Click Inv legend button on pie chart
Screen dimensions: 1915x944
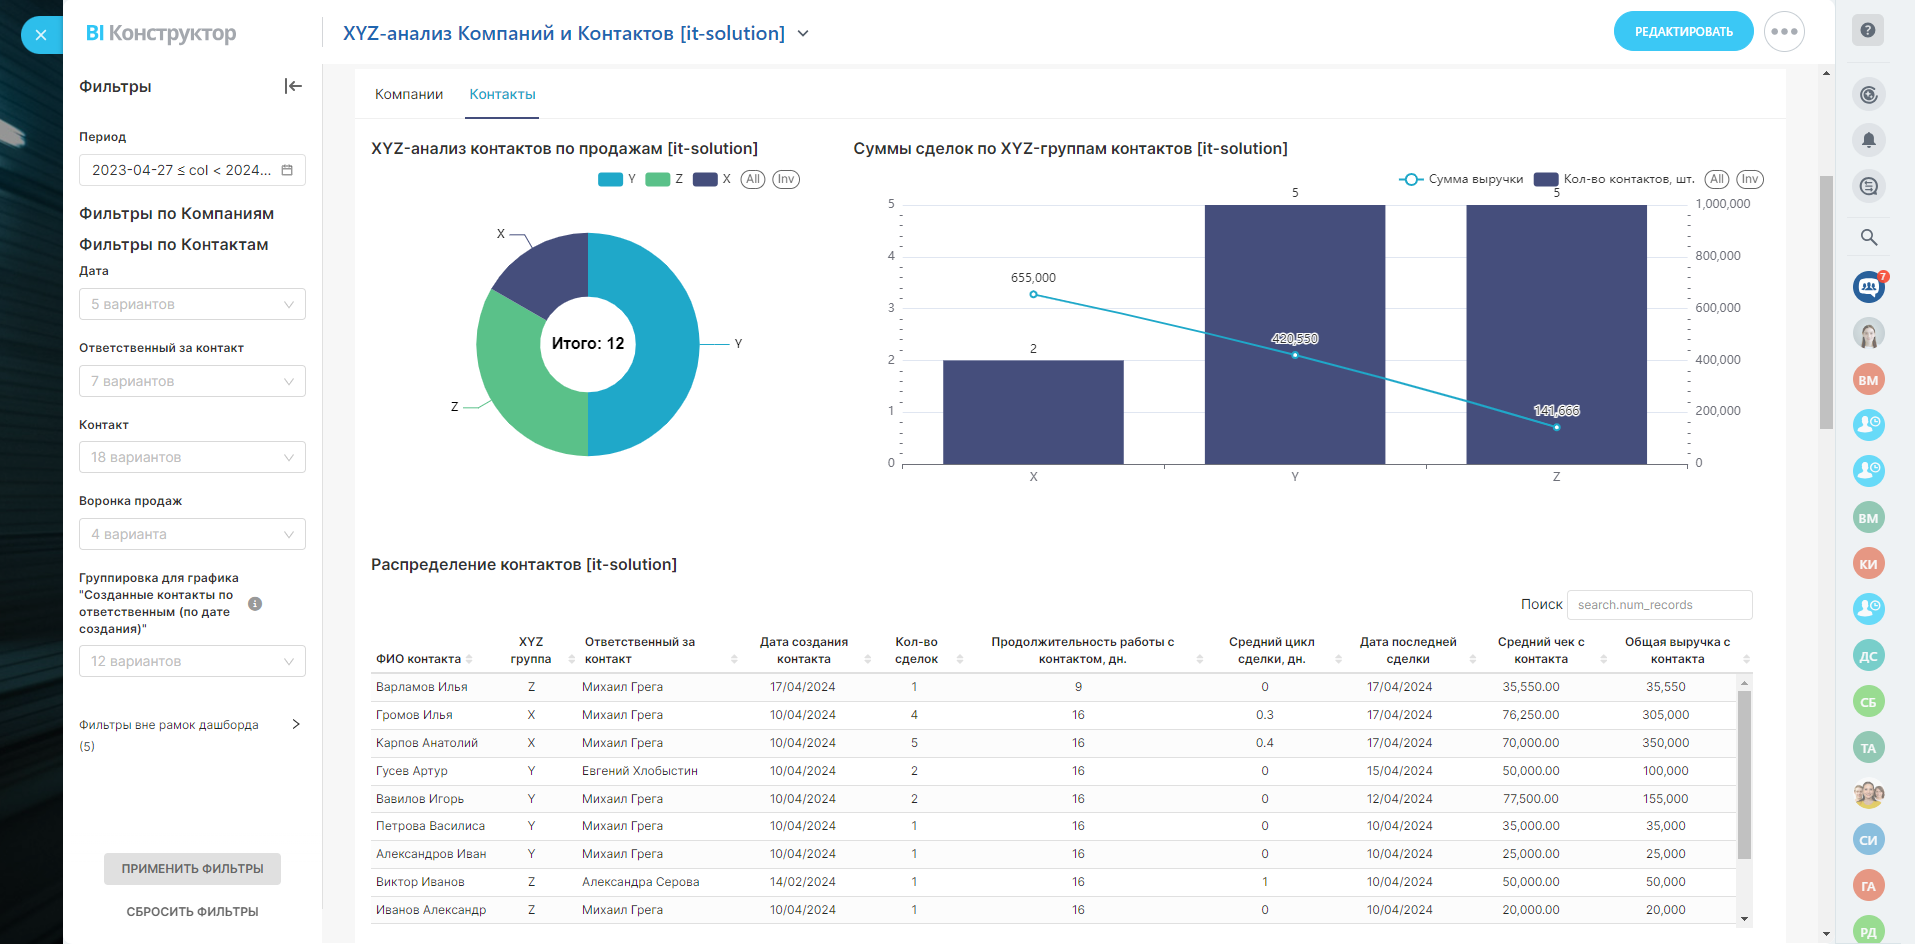click(x=786, y=180)
